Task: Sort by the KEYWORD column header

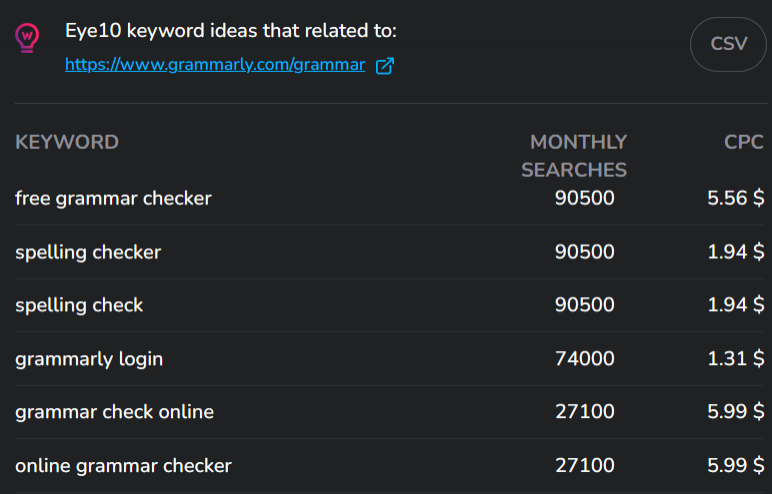Action: (67, 142)
